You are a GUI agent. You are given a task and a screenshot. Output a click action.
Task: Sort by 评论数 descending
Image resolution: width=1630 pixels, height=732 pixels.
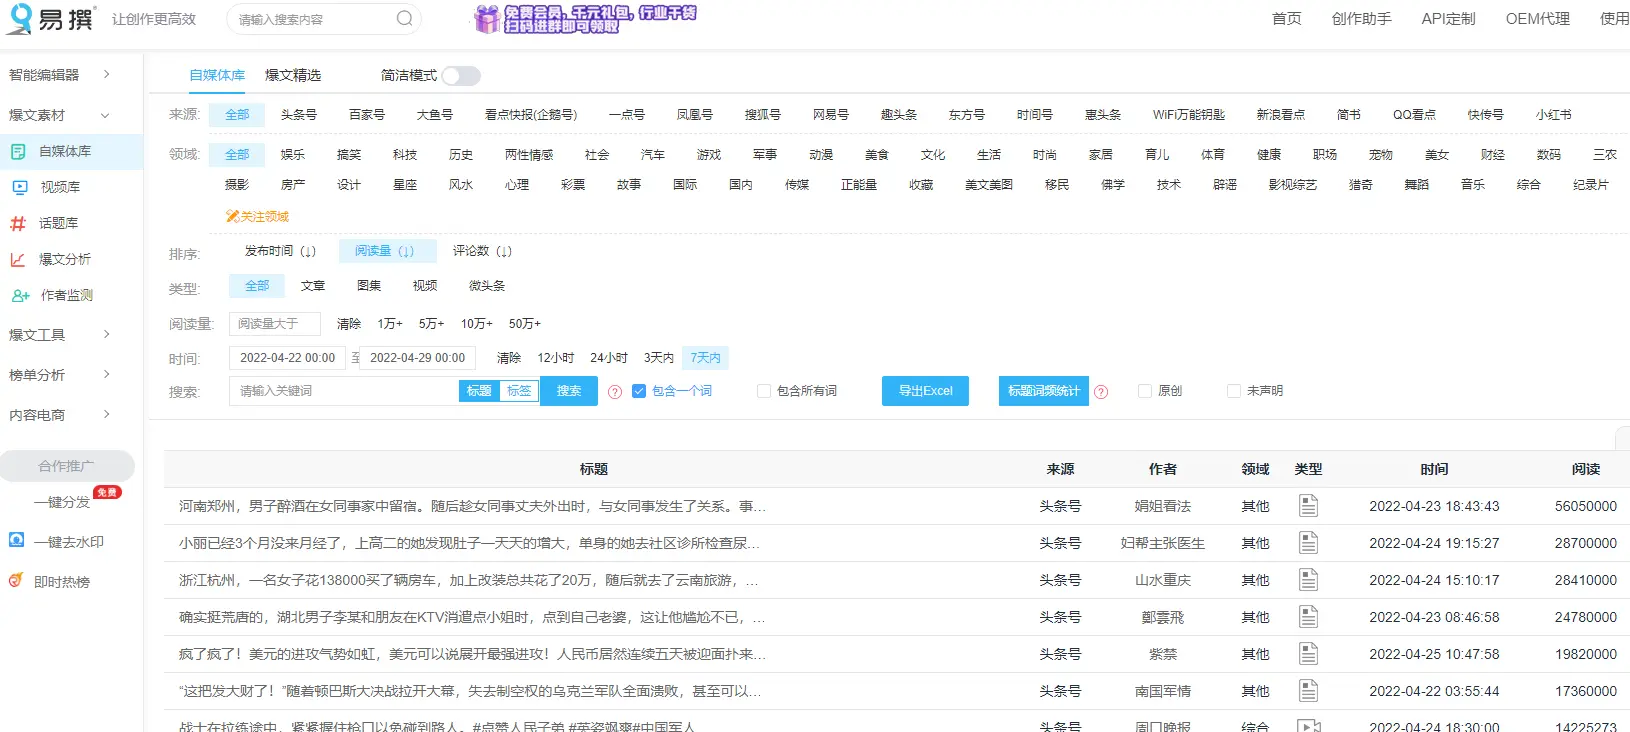483,251
